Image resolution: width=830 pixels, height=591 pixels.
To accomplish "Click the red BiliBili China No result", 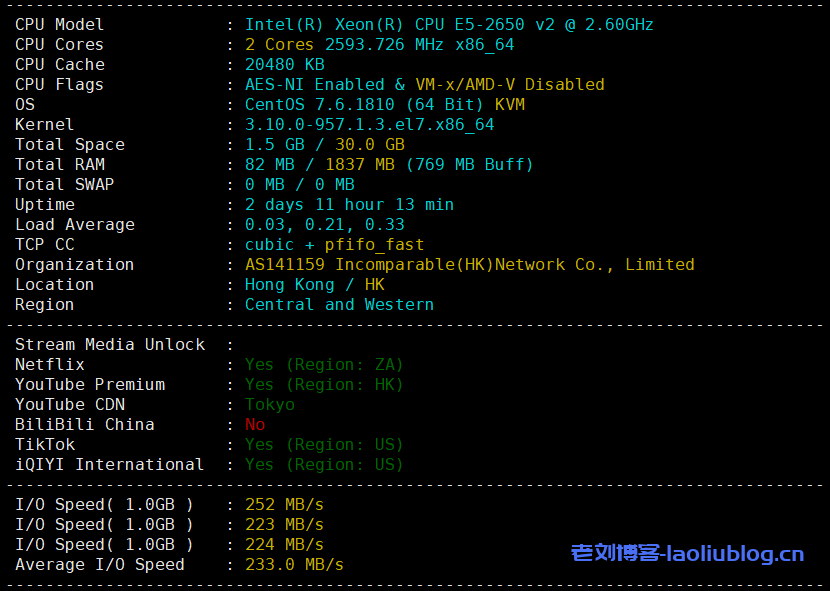I will point(255,424).
